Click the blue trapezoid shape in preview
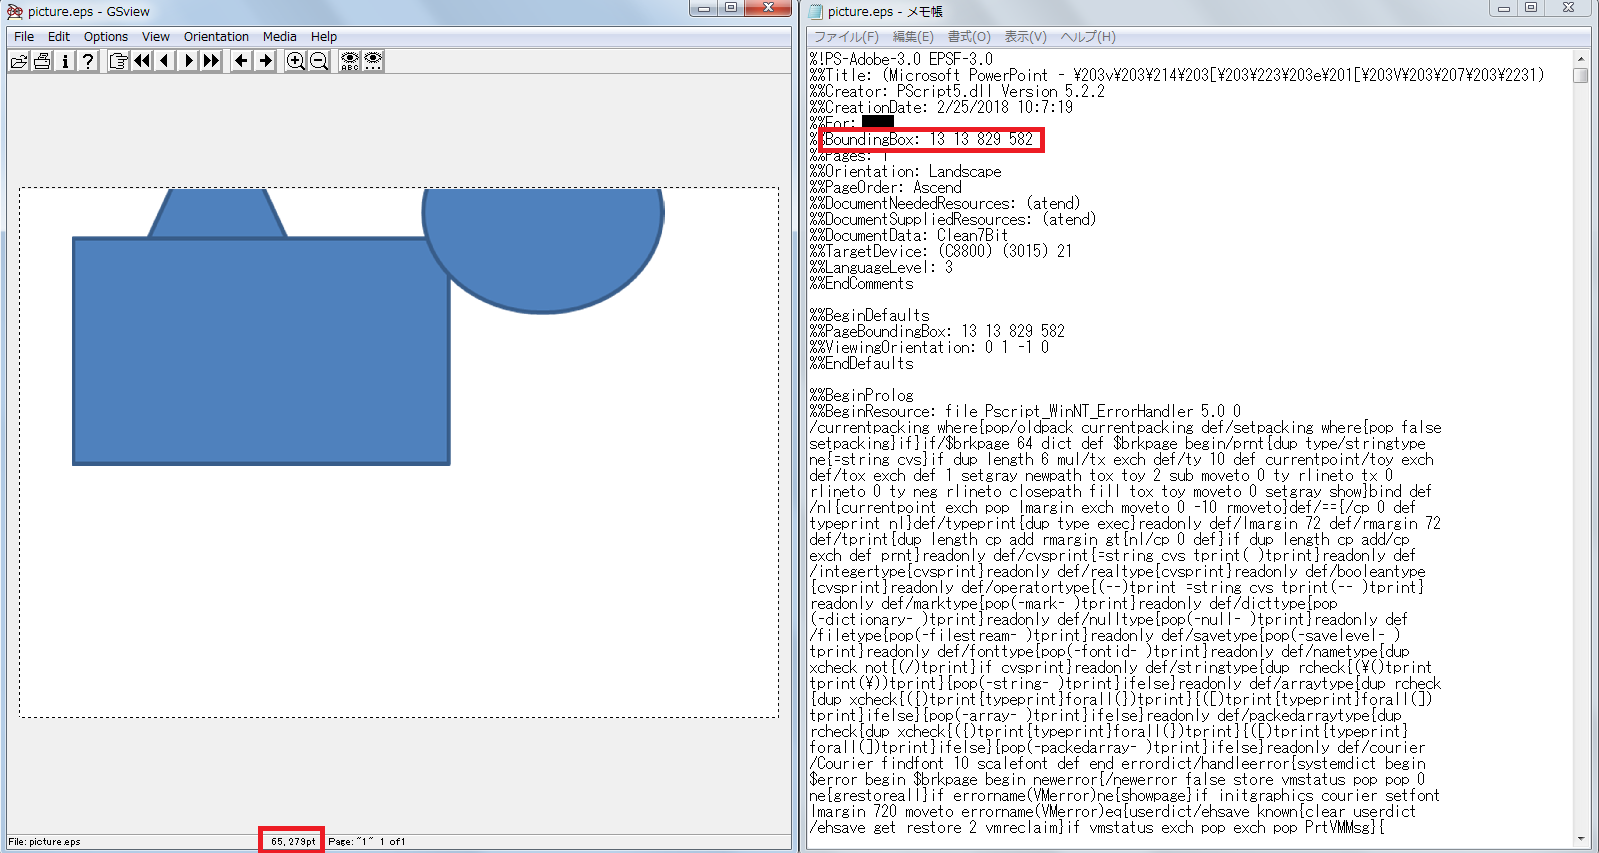The image size is (1599, 853). coord(218,212)
